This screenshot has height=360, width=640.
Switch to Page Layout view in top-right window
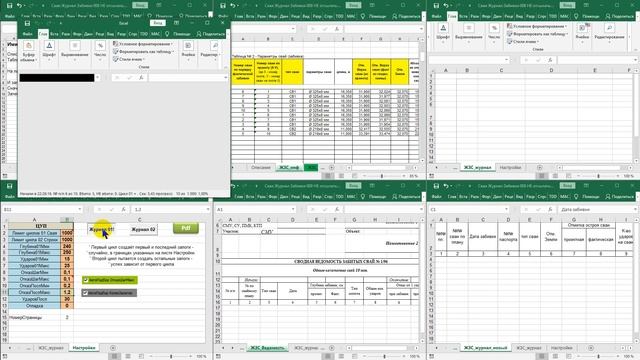click(x=555, y=176)
